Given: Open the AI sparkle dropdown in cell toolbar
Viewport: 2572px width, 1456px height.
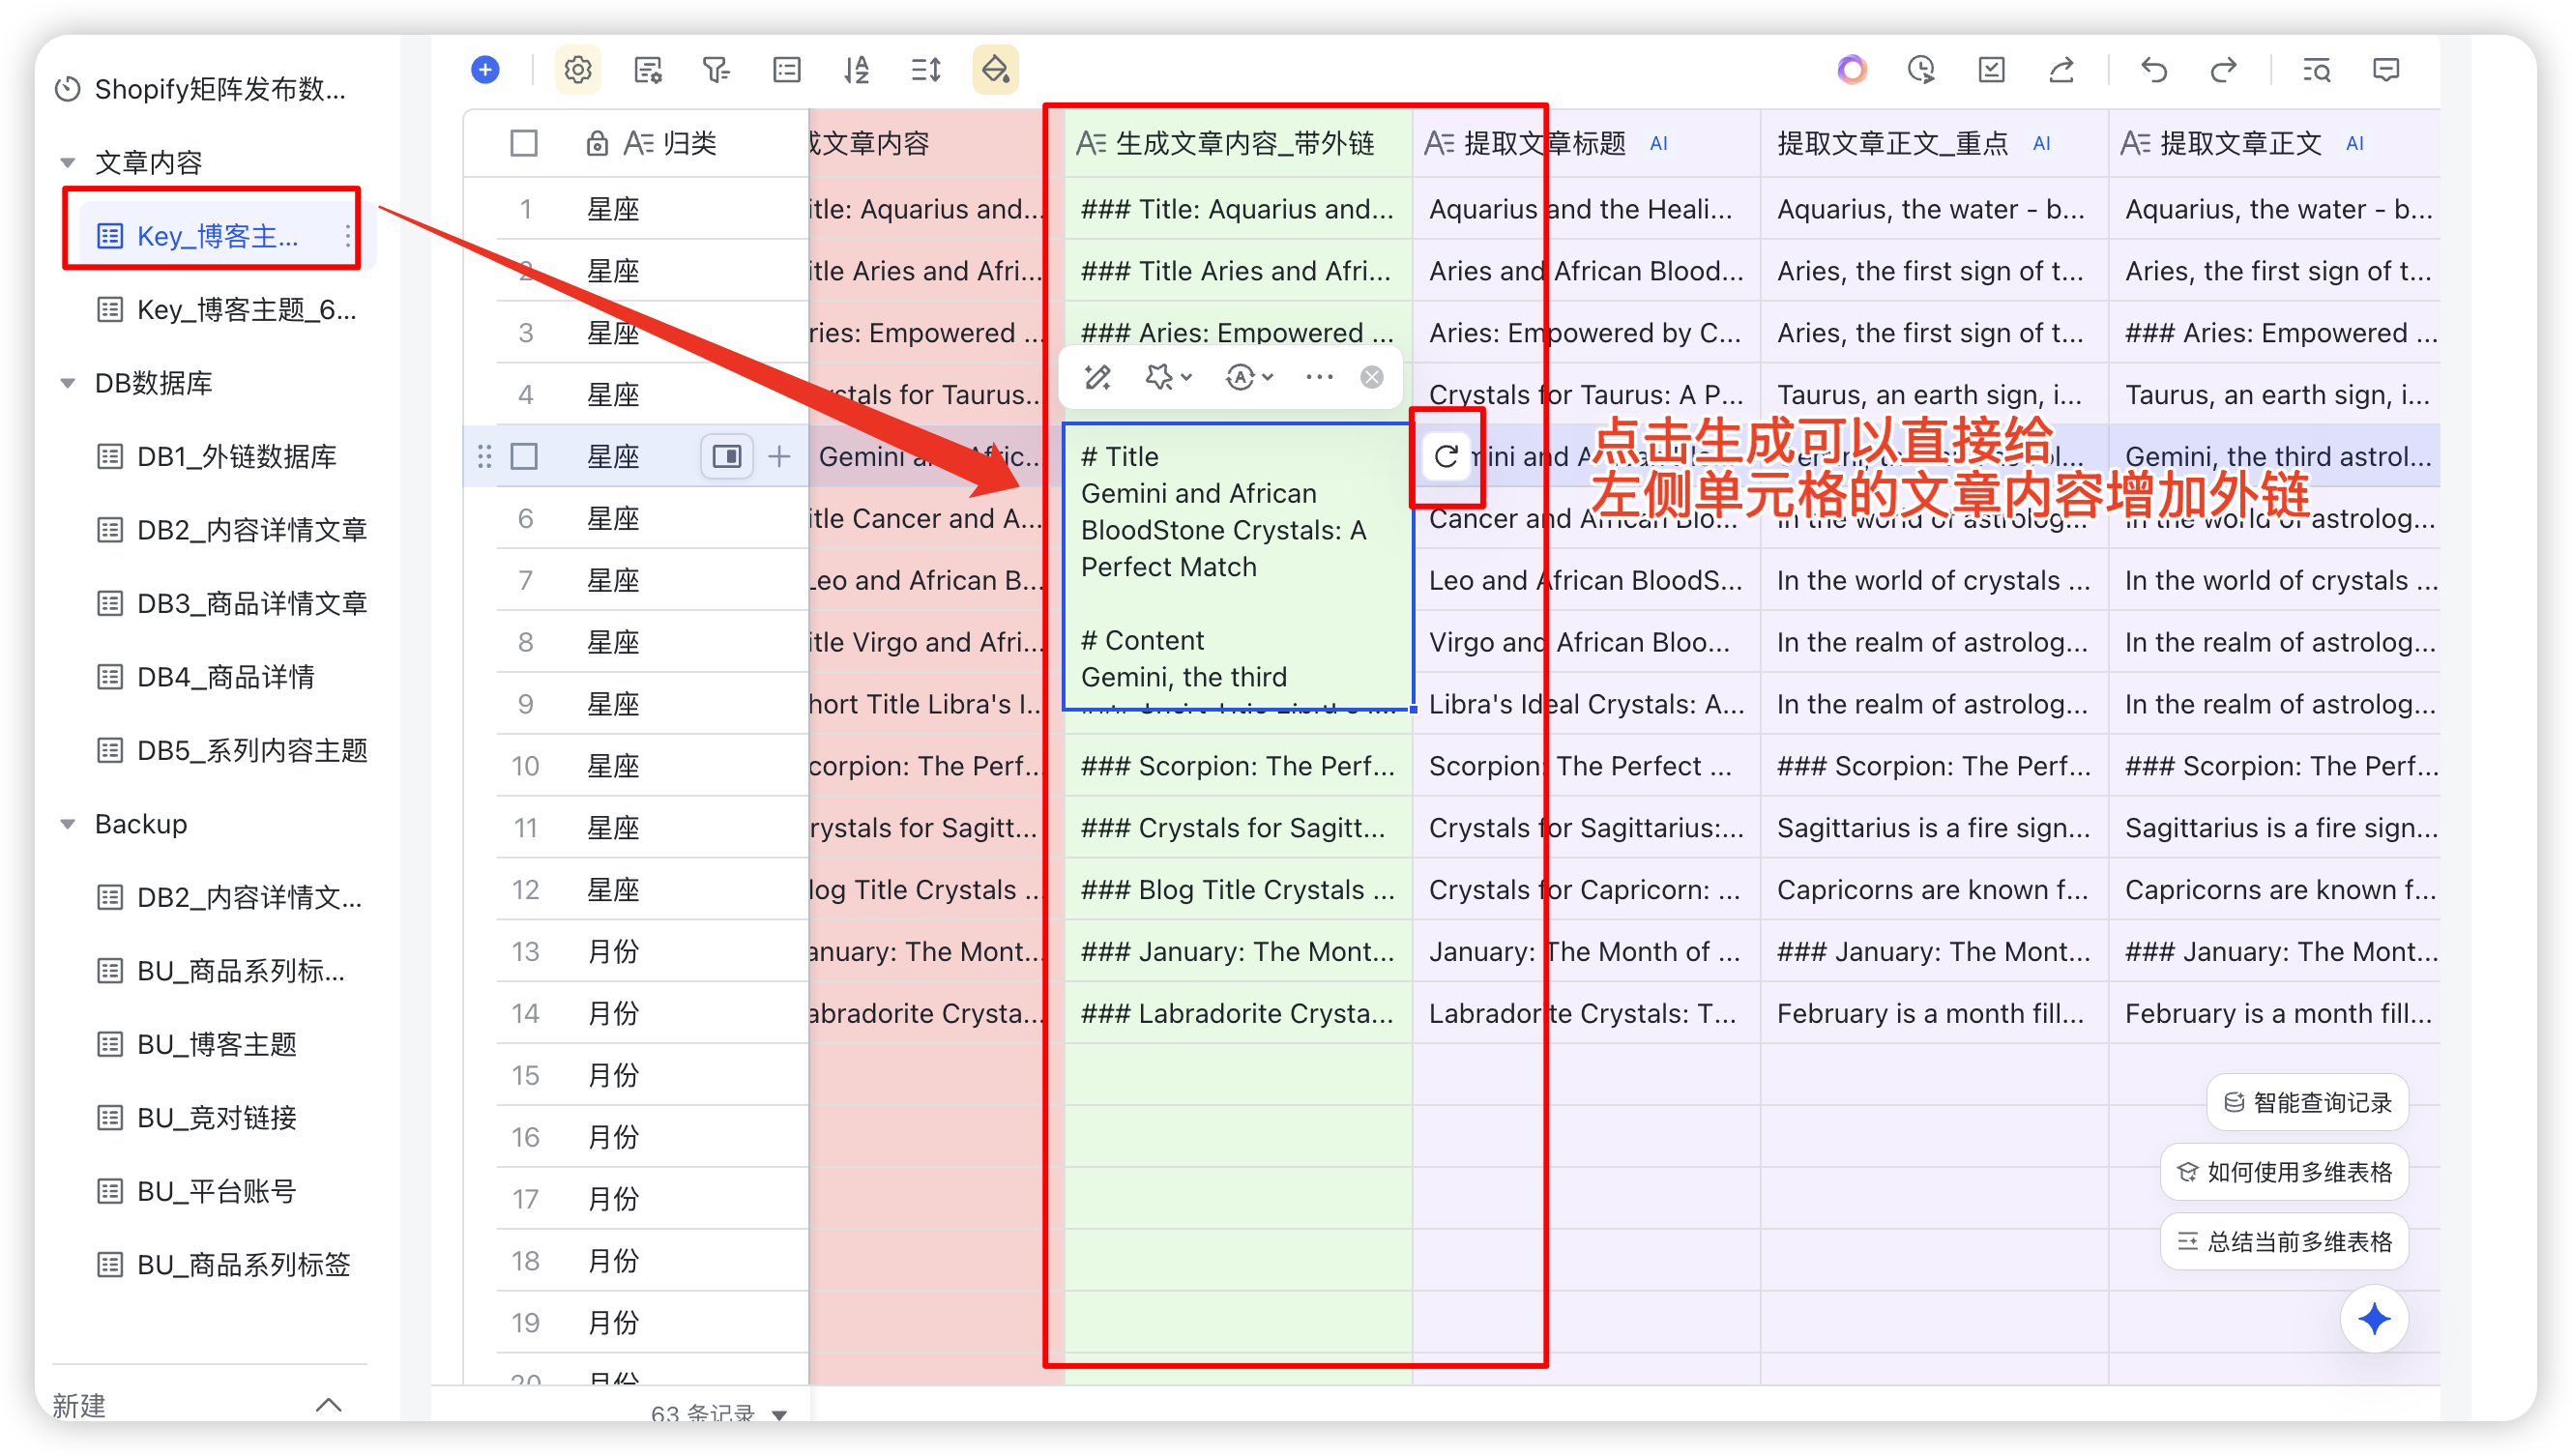Looking at the screenshot, I should tap(1168, 377).
